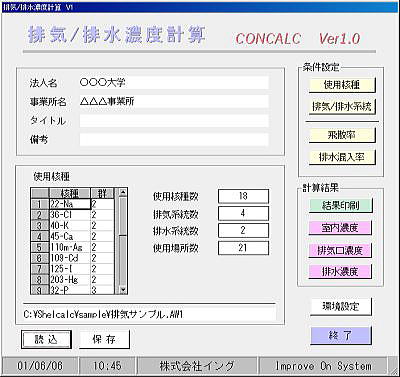Exit with the 終了 button
This screenshot has height=377, width=400.
point(341,335)
